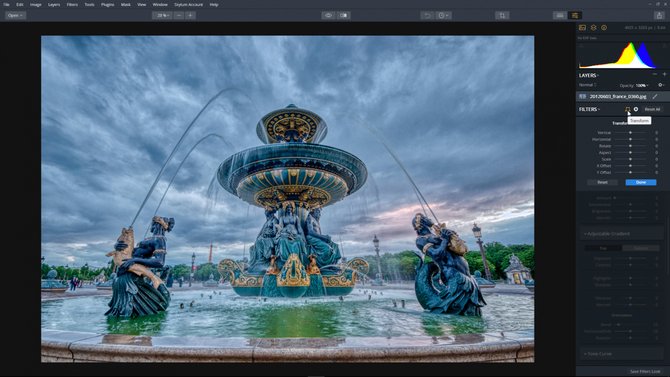670x377 pixels.
Task: Open the Mask menu
Action: 126,4
